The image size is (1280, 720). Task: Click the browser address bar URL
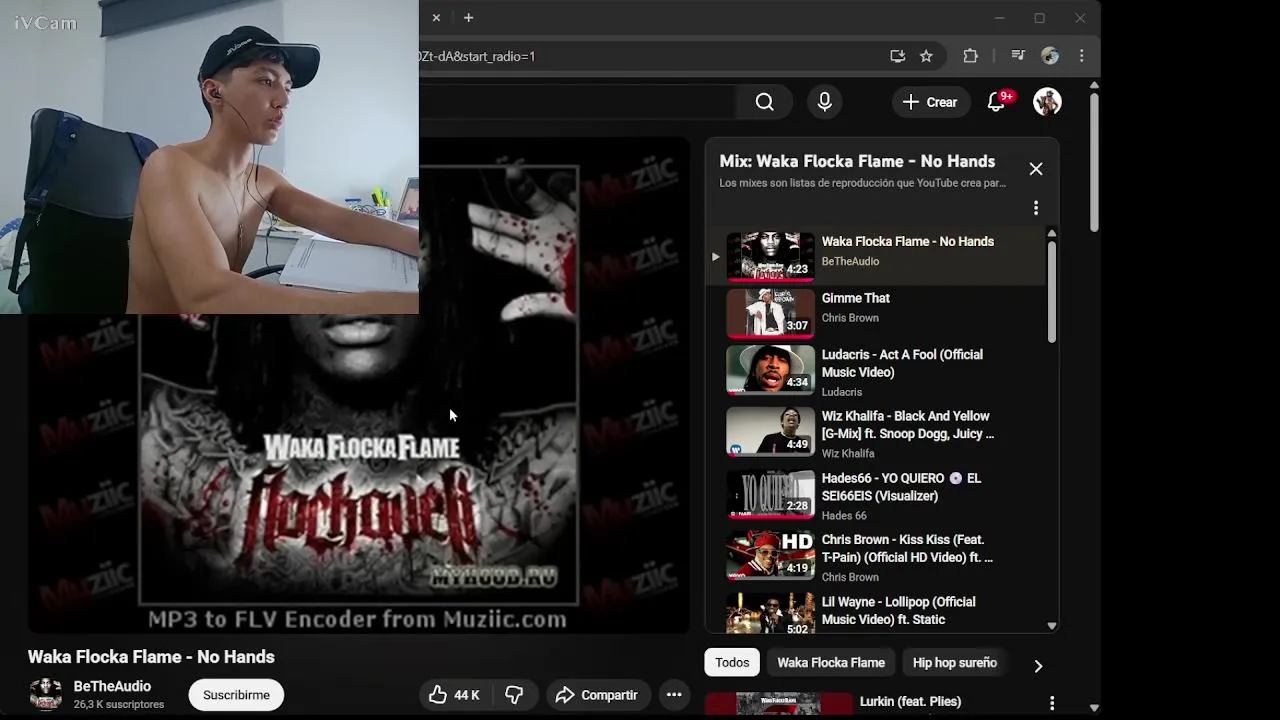point(477,56)
